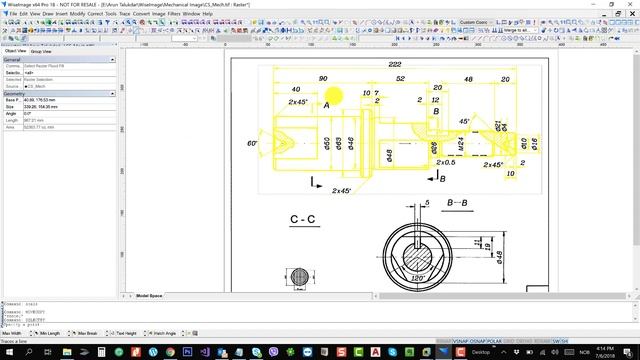This screenshot has height=360, width=640.
Task: Open the Windows Start menu
Action: (x=9, y=352)
